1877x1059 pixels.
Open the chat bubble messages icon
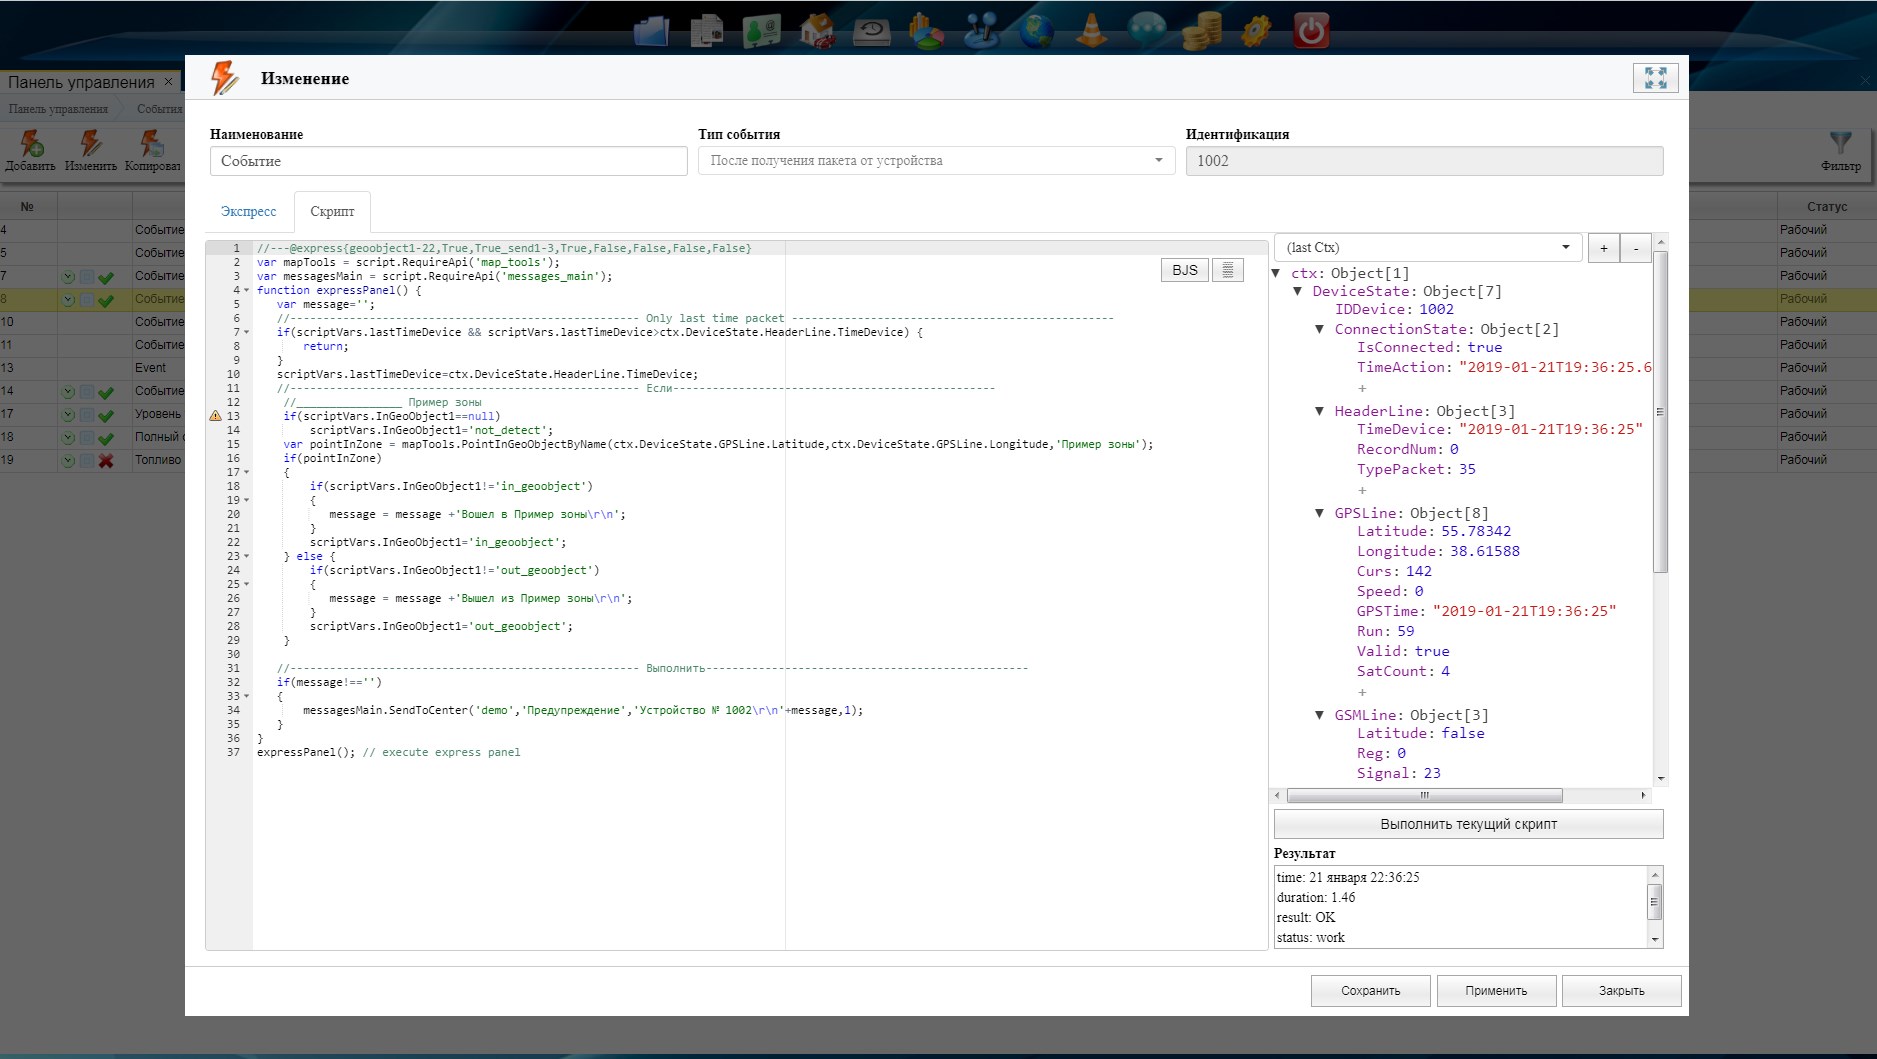tap(1147, 30)
